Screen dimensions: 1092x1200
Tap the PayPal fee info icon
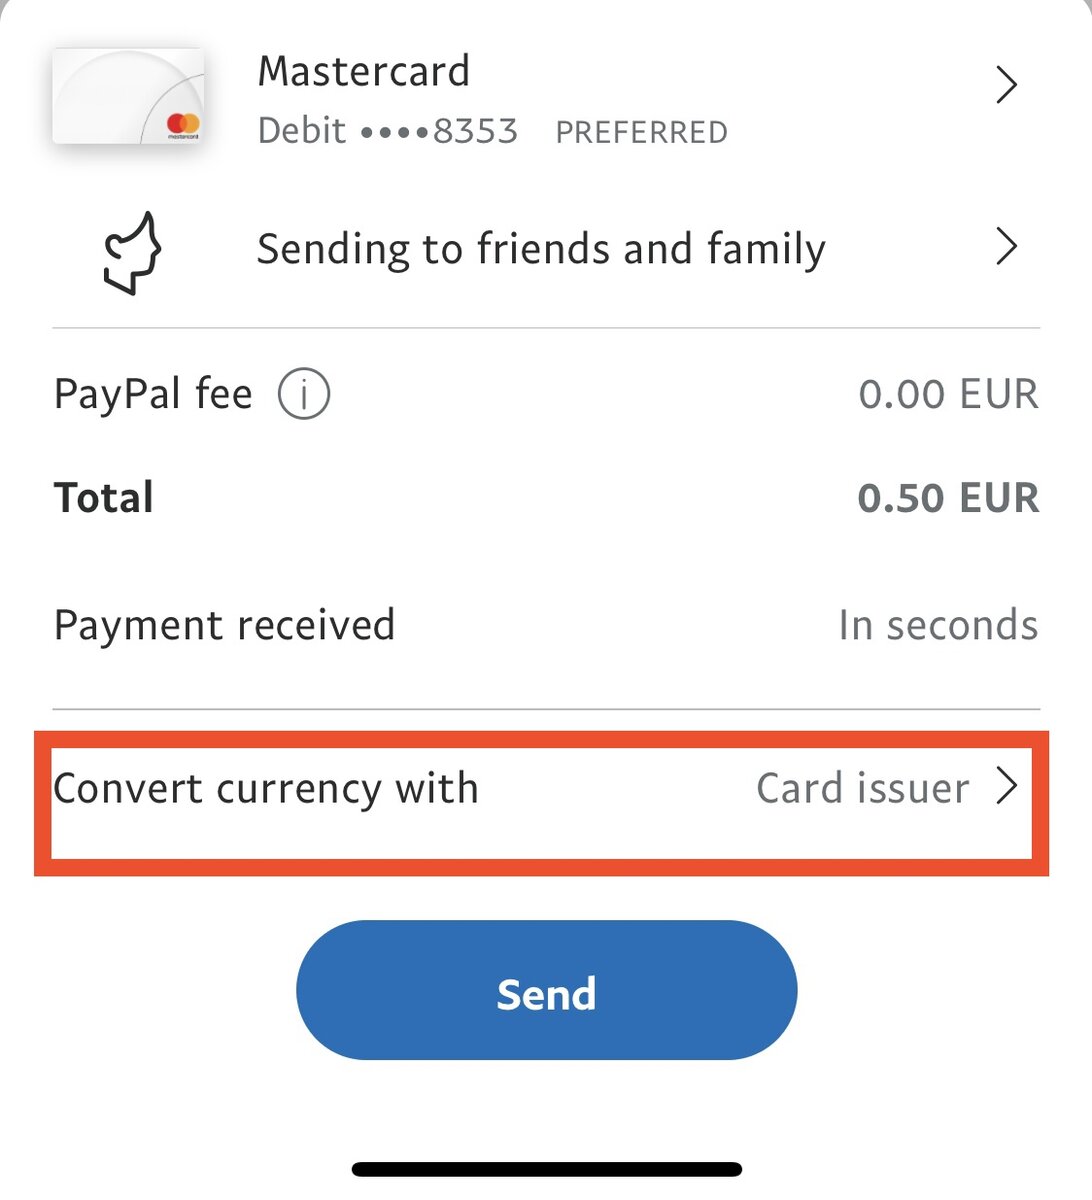[x=303, y=394]
